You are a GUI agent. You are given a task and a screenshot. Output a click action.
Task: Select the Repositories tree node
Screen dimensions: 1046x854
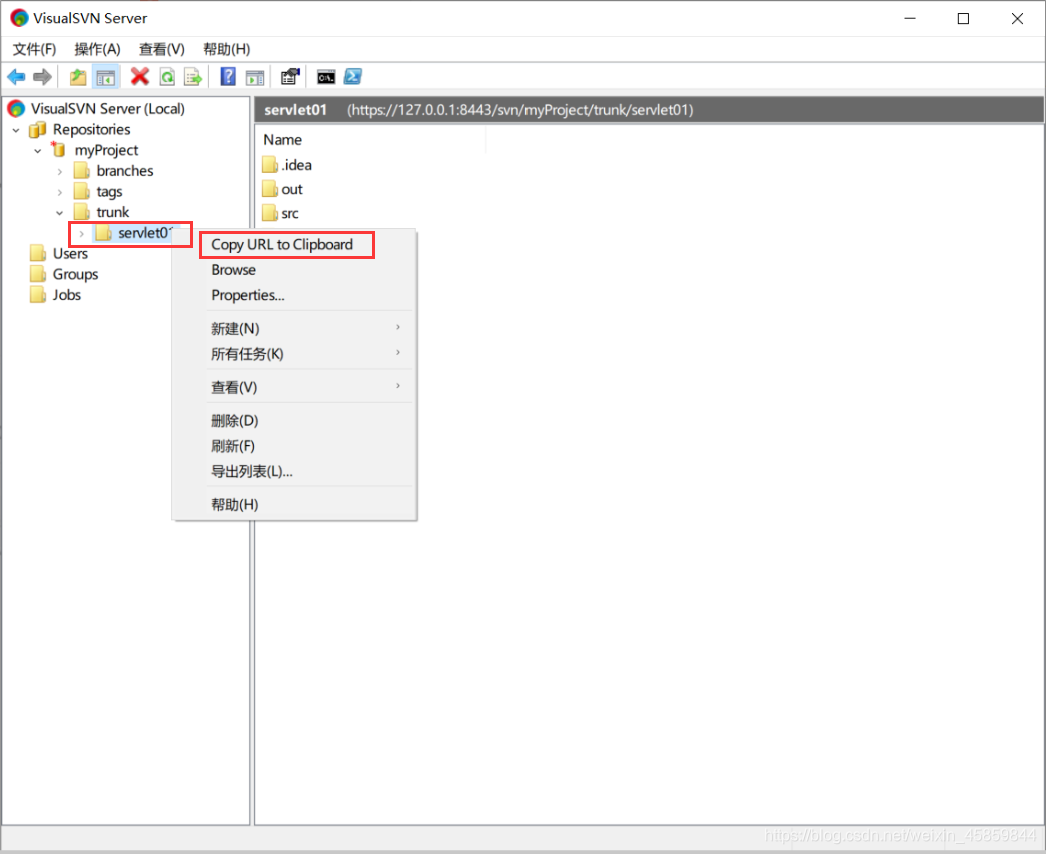coord(91,129)
